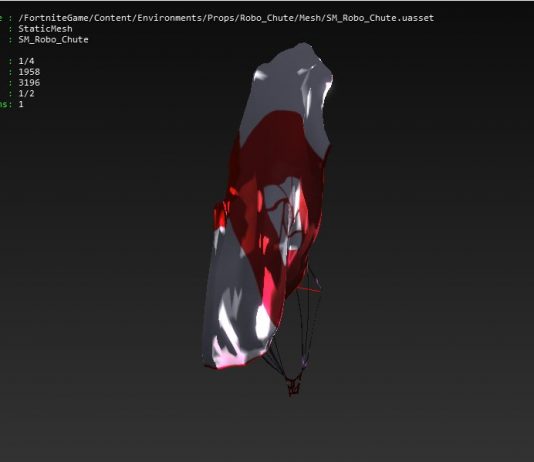Viewport: 534px width, 462px height.
Task: Click the SM_Robo_Chute object name
Action: click(53, 40)
